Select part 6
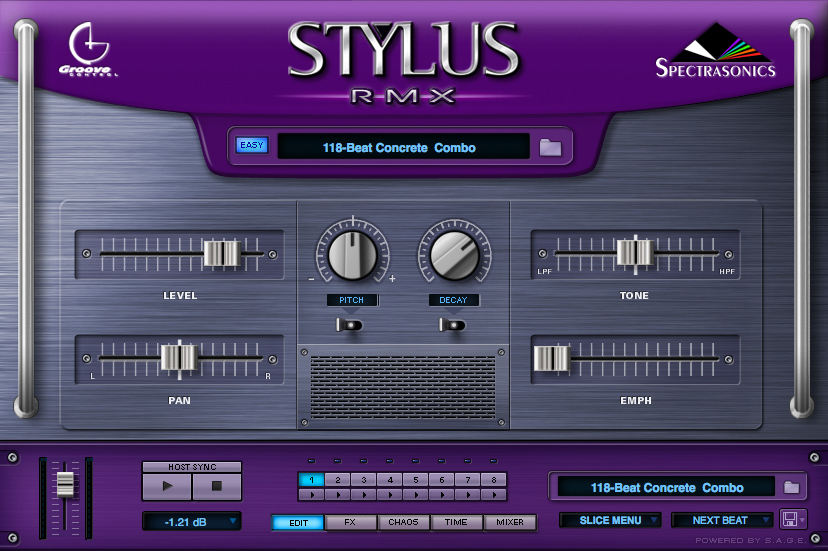Screen dimensions: 828x551 coord(442,480)
